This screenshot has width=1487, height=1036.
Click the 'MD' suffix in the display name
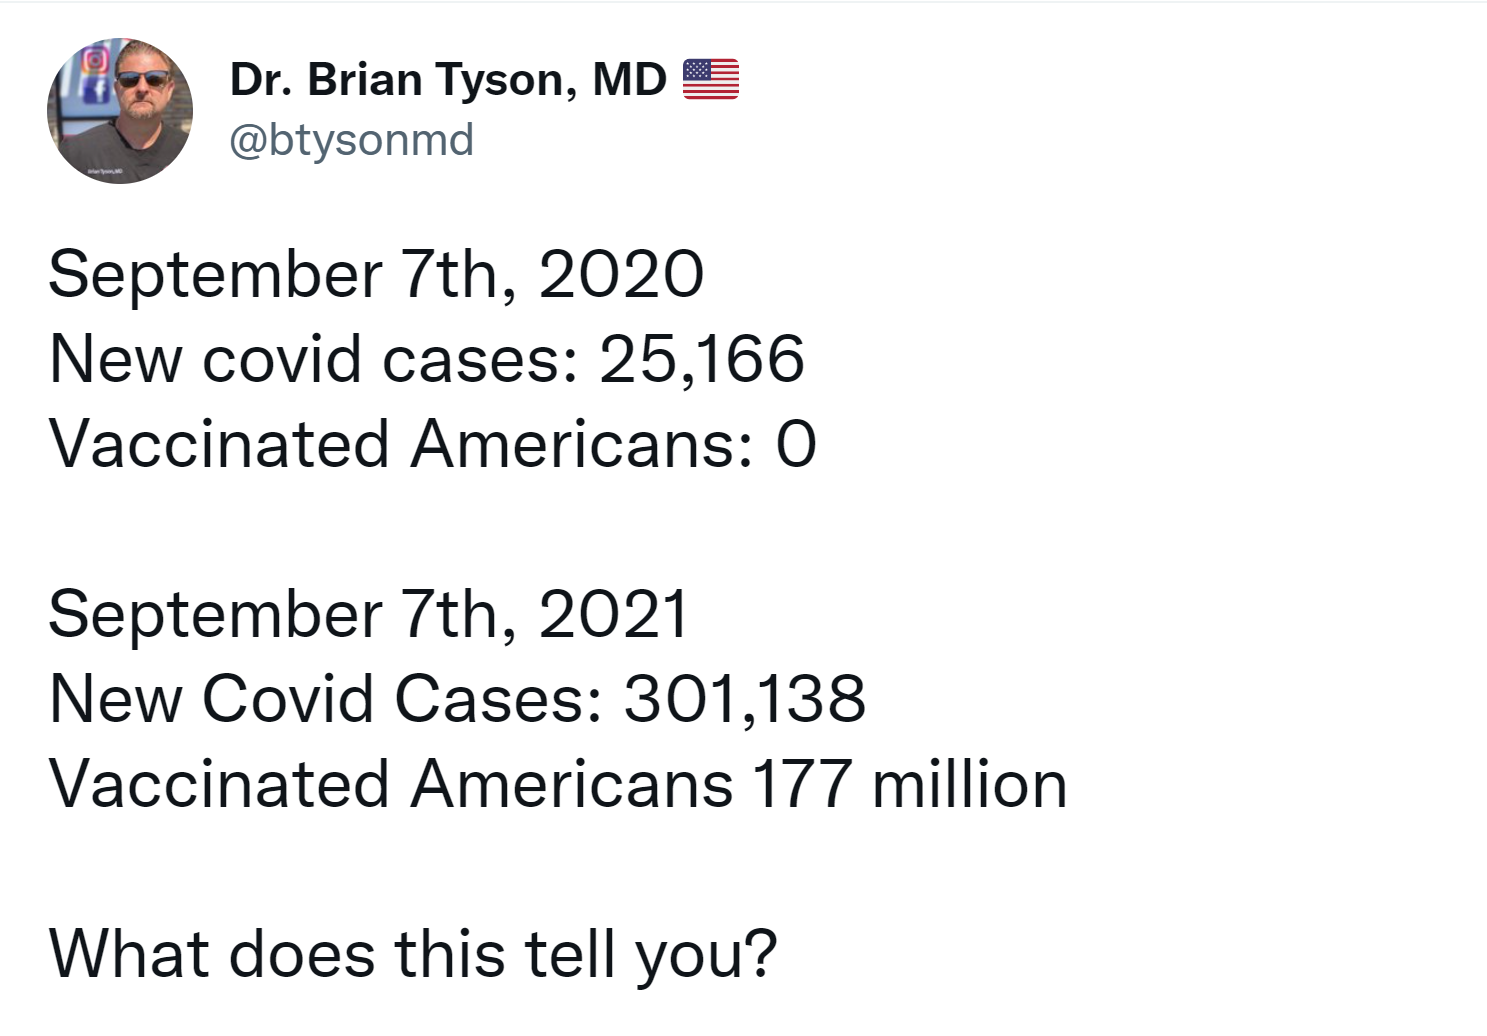click(x=629, y=79)
